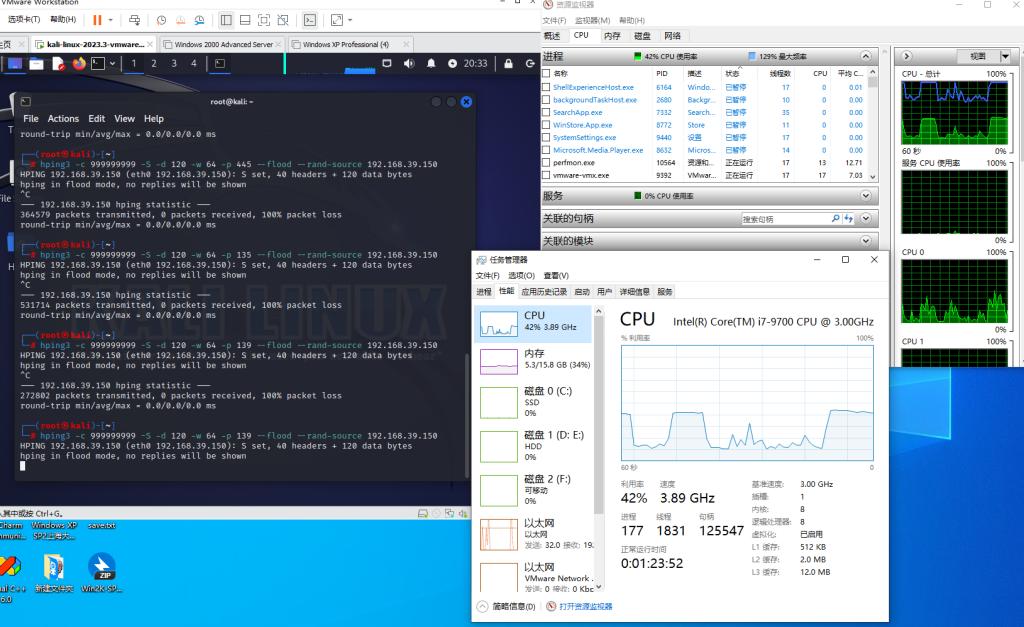The width and height of the screenshot is (1024, 627).
Task: Switch to Windows 2000 Advanced Server tab
Action: point(222,44)
